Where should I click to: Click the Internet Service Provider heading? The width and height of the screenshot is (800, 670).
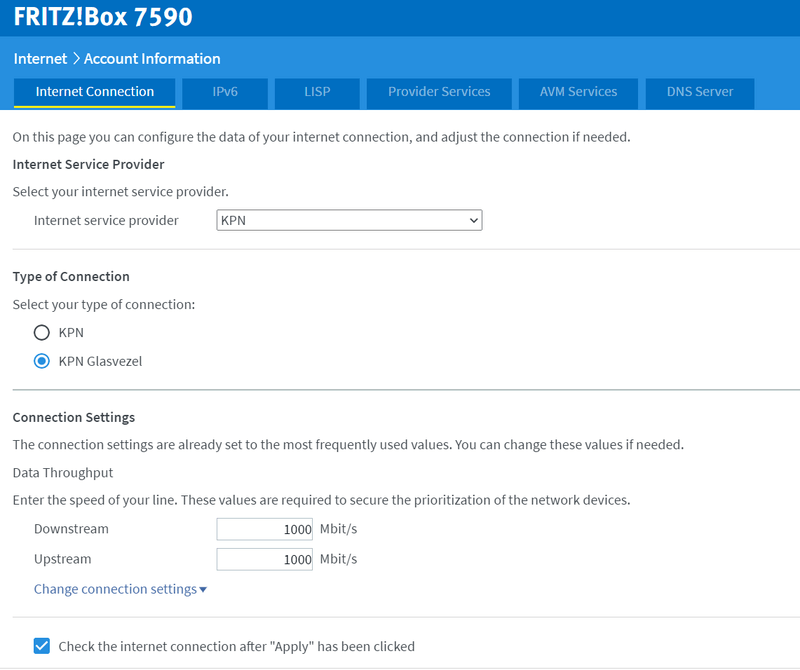click(88, 164)
